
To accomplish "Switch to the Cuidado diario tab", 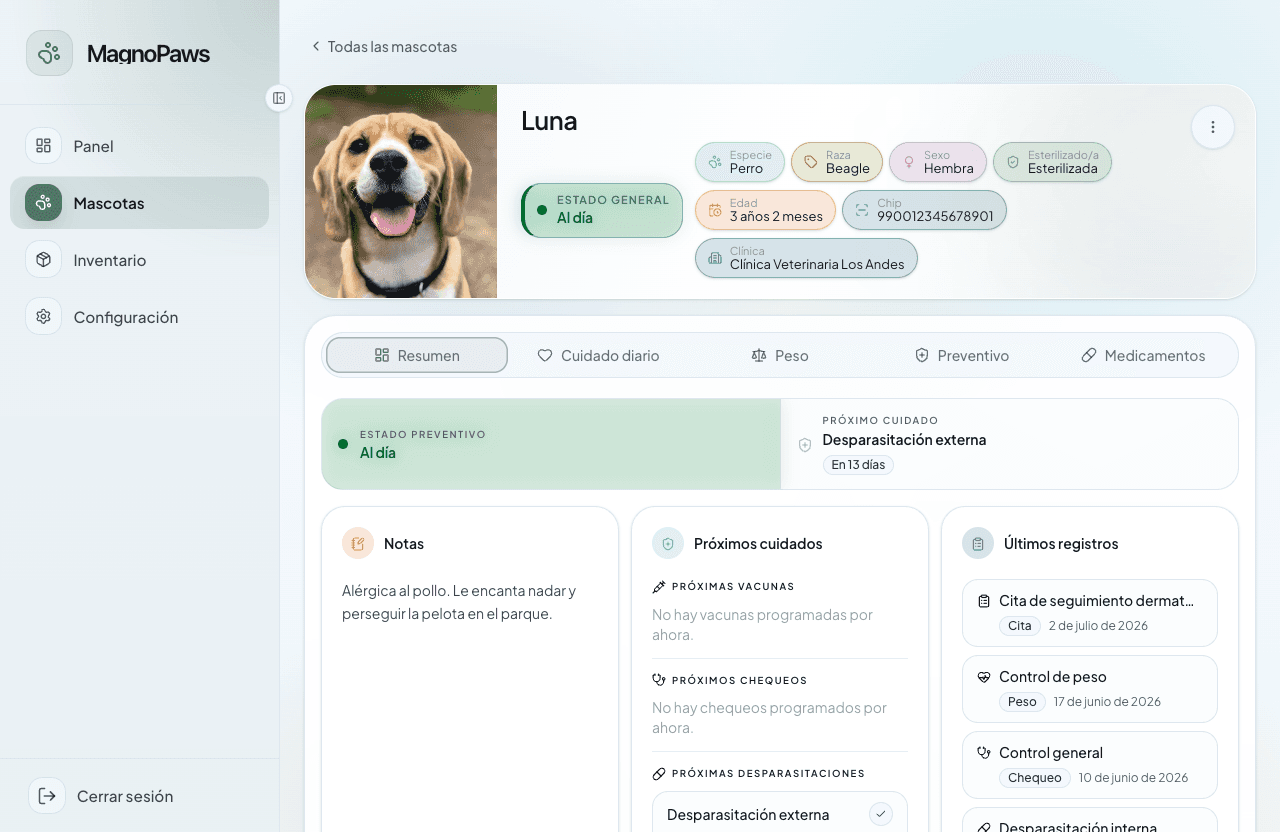I will [x=598, y=355].
